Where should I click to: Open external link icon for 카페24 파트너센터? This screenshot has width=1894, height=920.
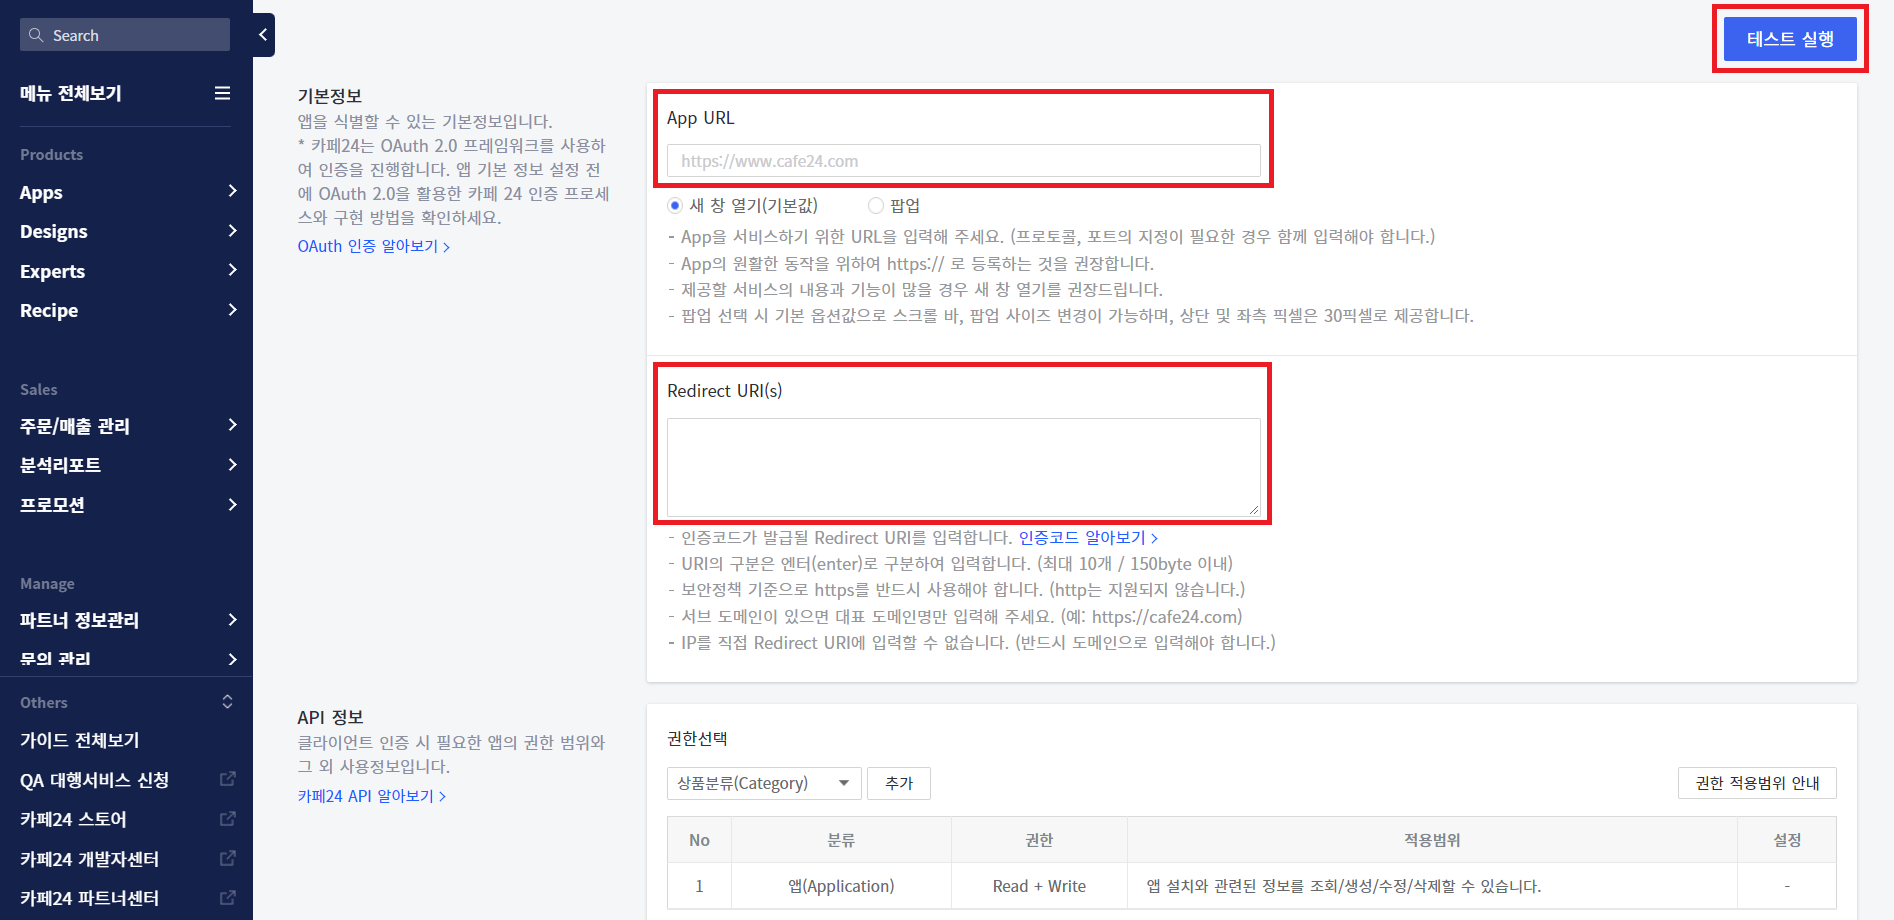(228, 898)
